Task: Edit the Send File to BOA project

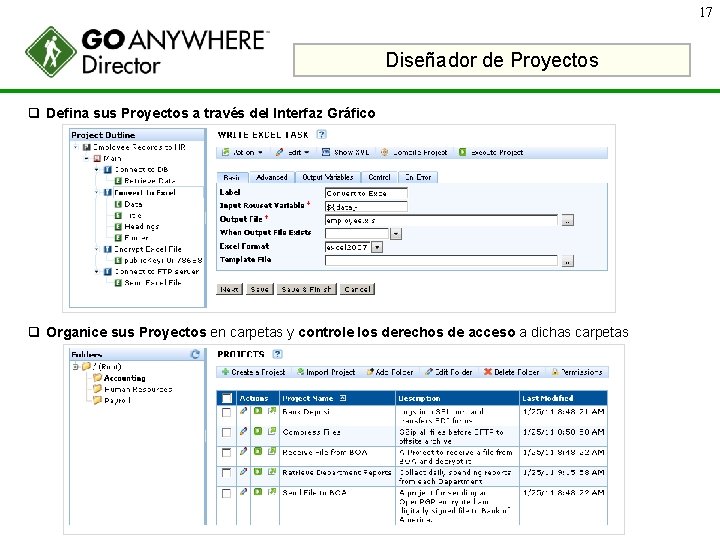Action: [244, 492]
